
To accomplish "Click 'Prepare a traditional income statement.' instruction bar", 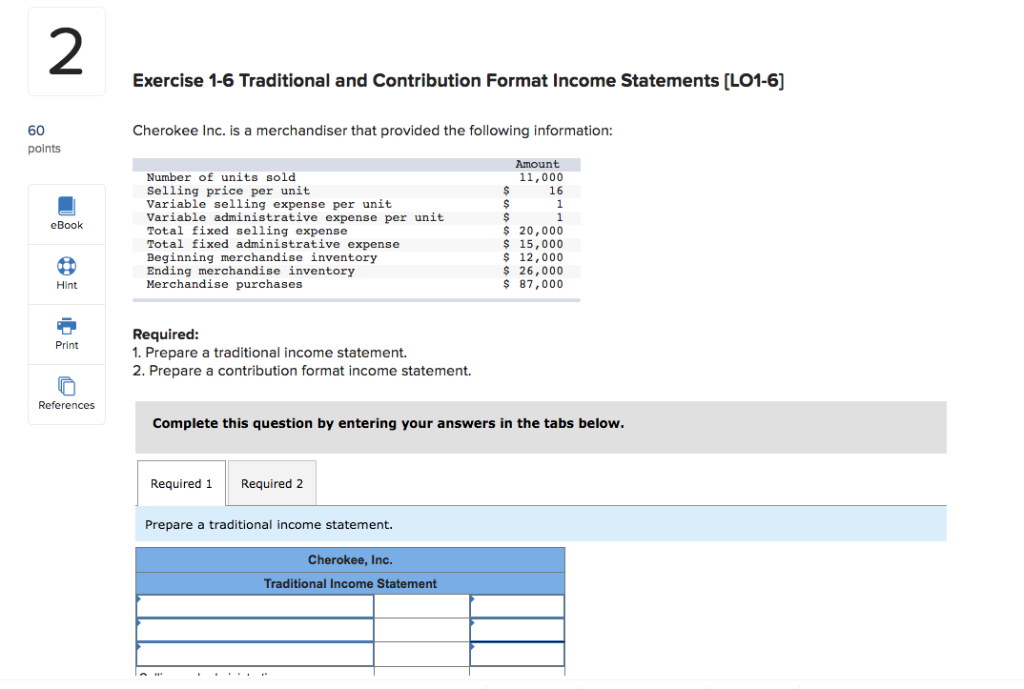I will click(x=541, y=524).
